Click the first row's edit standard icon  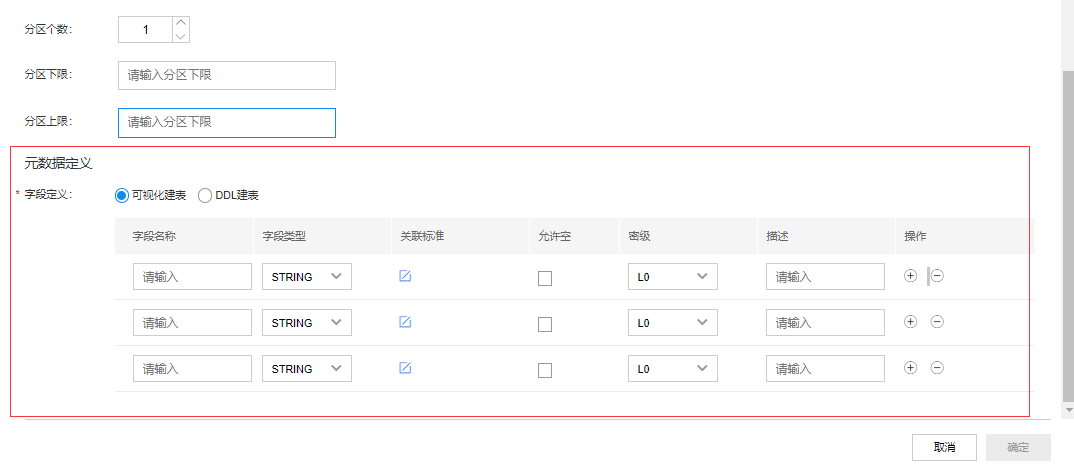[405, 276]
